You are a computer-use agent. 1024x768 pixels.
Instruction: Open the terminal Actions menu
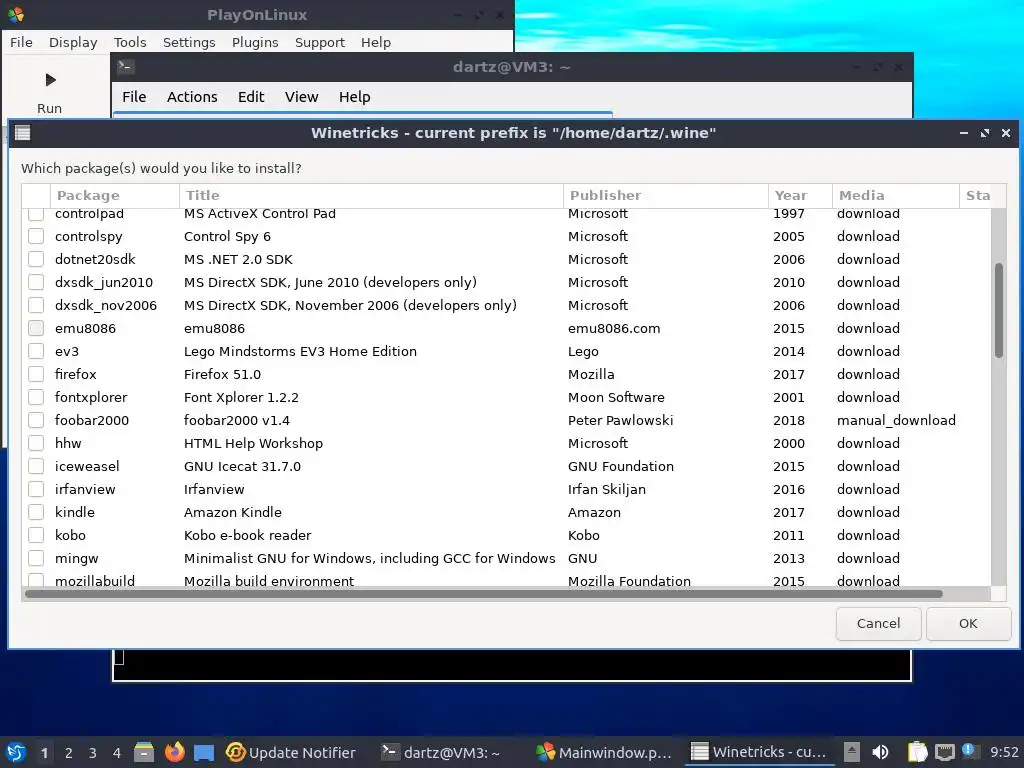tap(192, 97)
